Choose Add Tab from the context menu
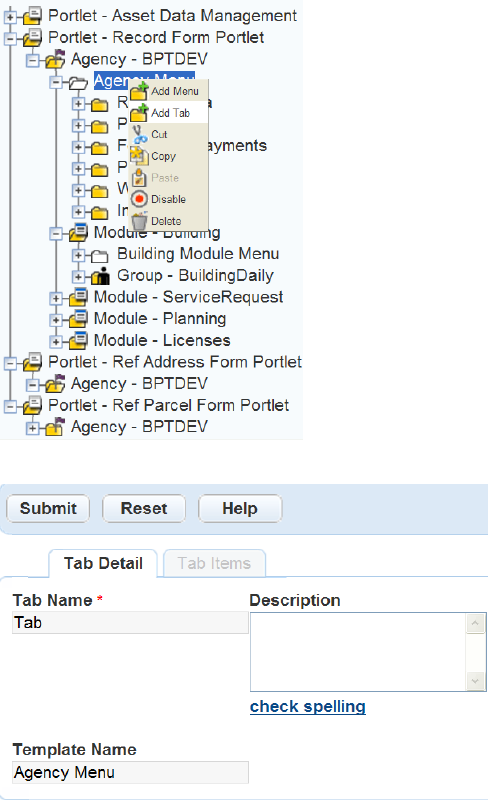Image resolution: width=488 pixels, height=804 pixels. (x=168, y=113)
